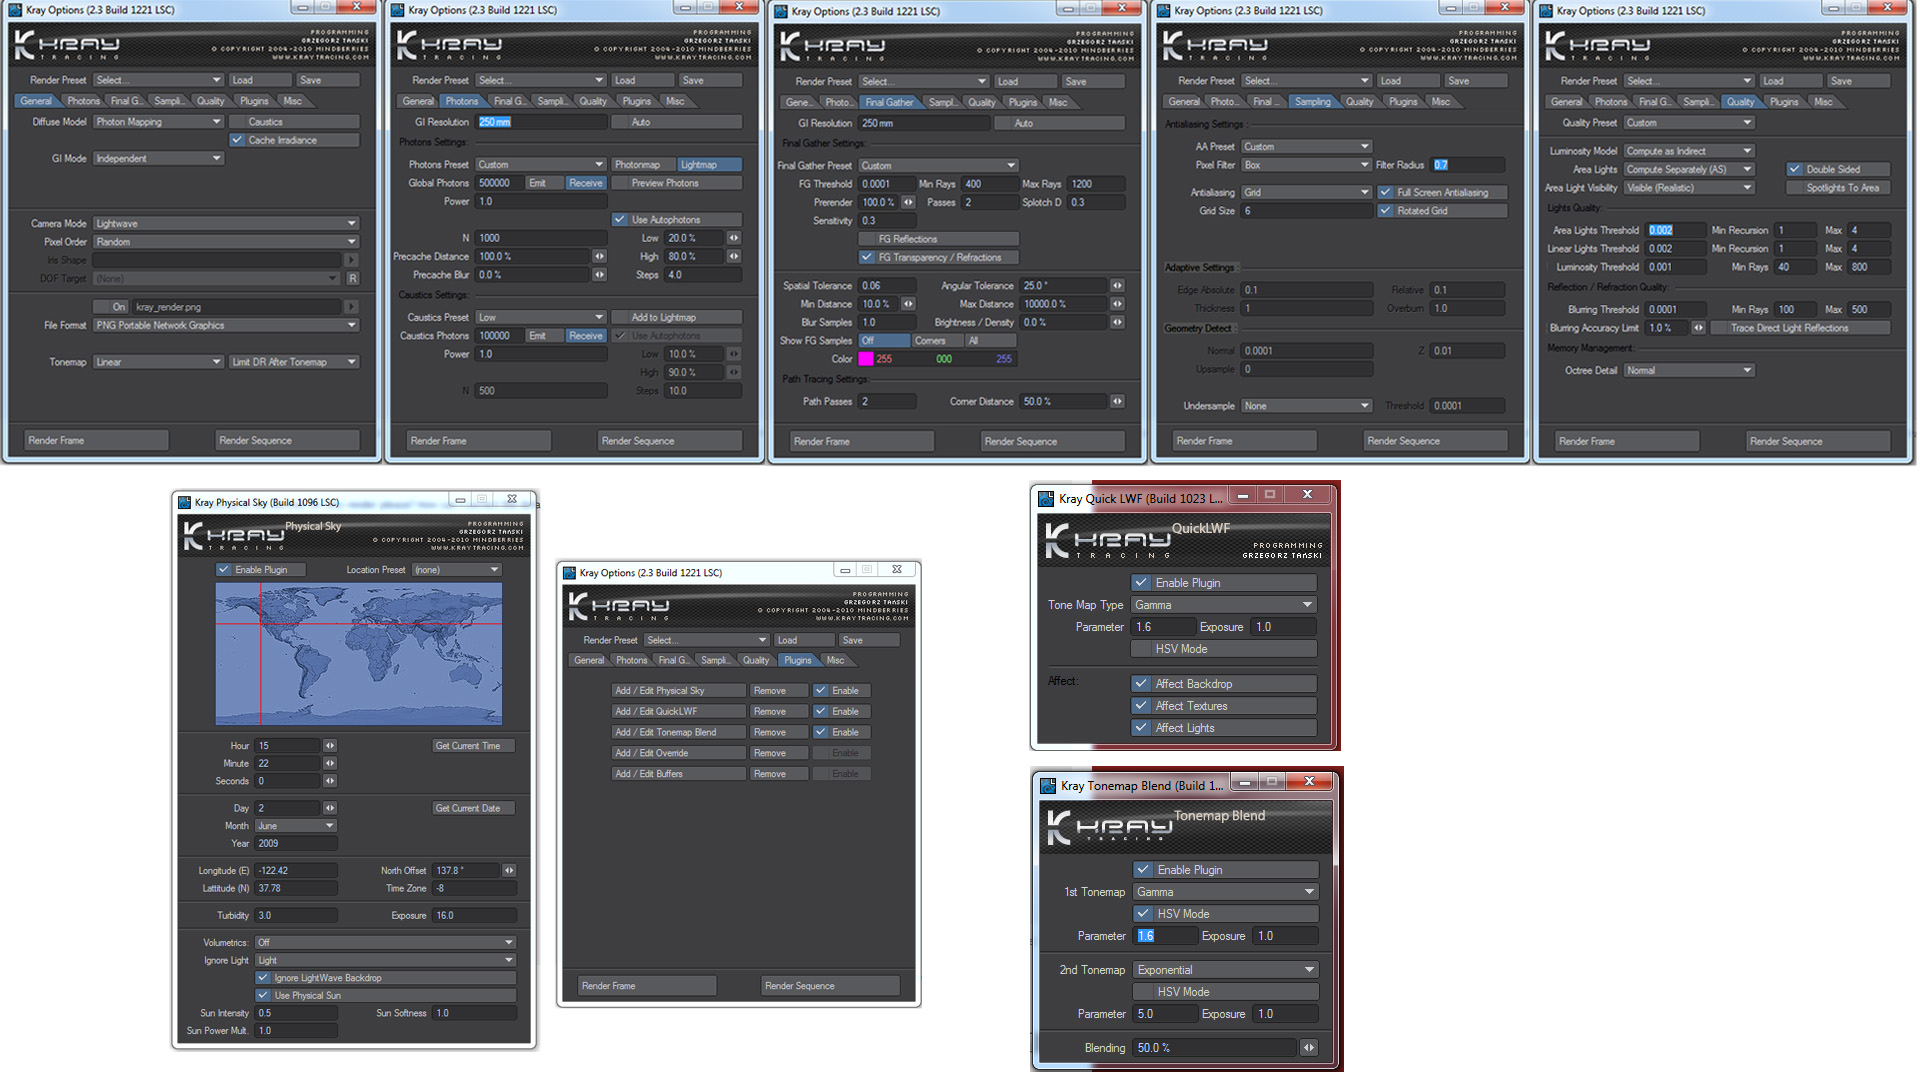The image size is (1920, 1080).
Task: Click the Precache Blur arrow stepper icon
Action: pos(599,275)
